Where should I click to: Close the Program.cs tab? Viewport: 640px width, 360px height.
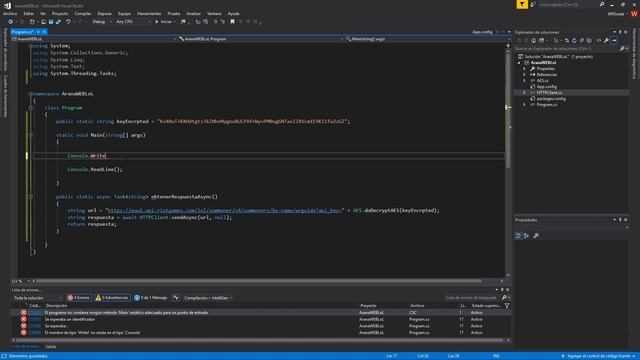pyautogui.click(x=44, y=32)
